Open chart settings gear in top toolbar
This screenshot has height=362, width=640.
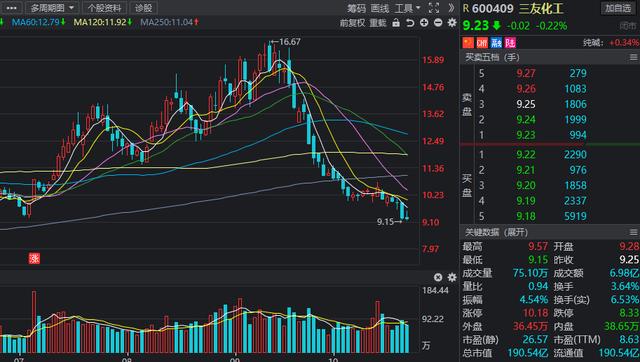pos(452,23)
